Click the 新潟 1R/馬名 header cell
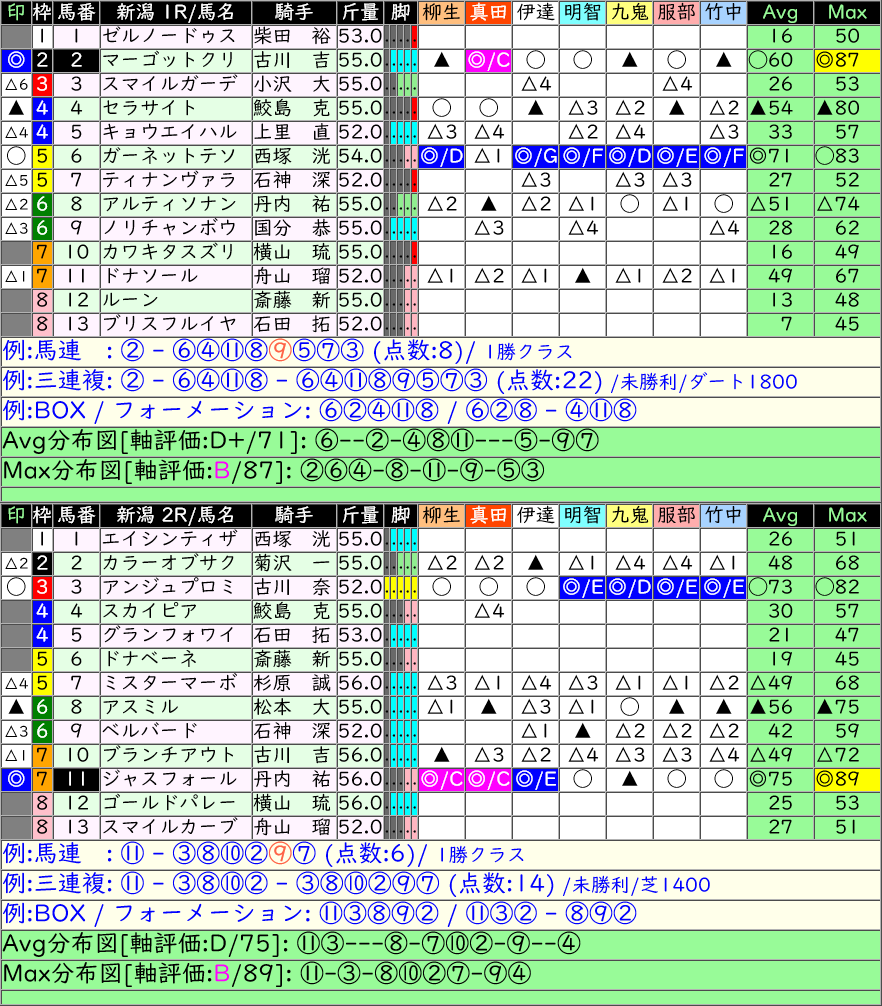 click(x=175, y=12)
